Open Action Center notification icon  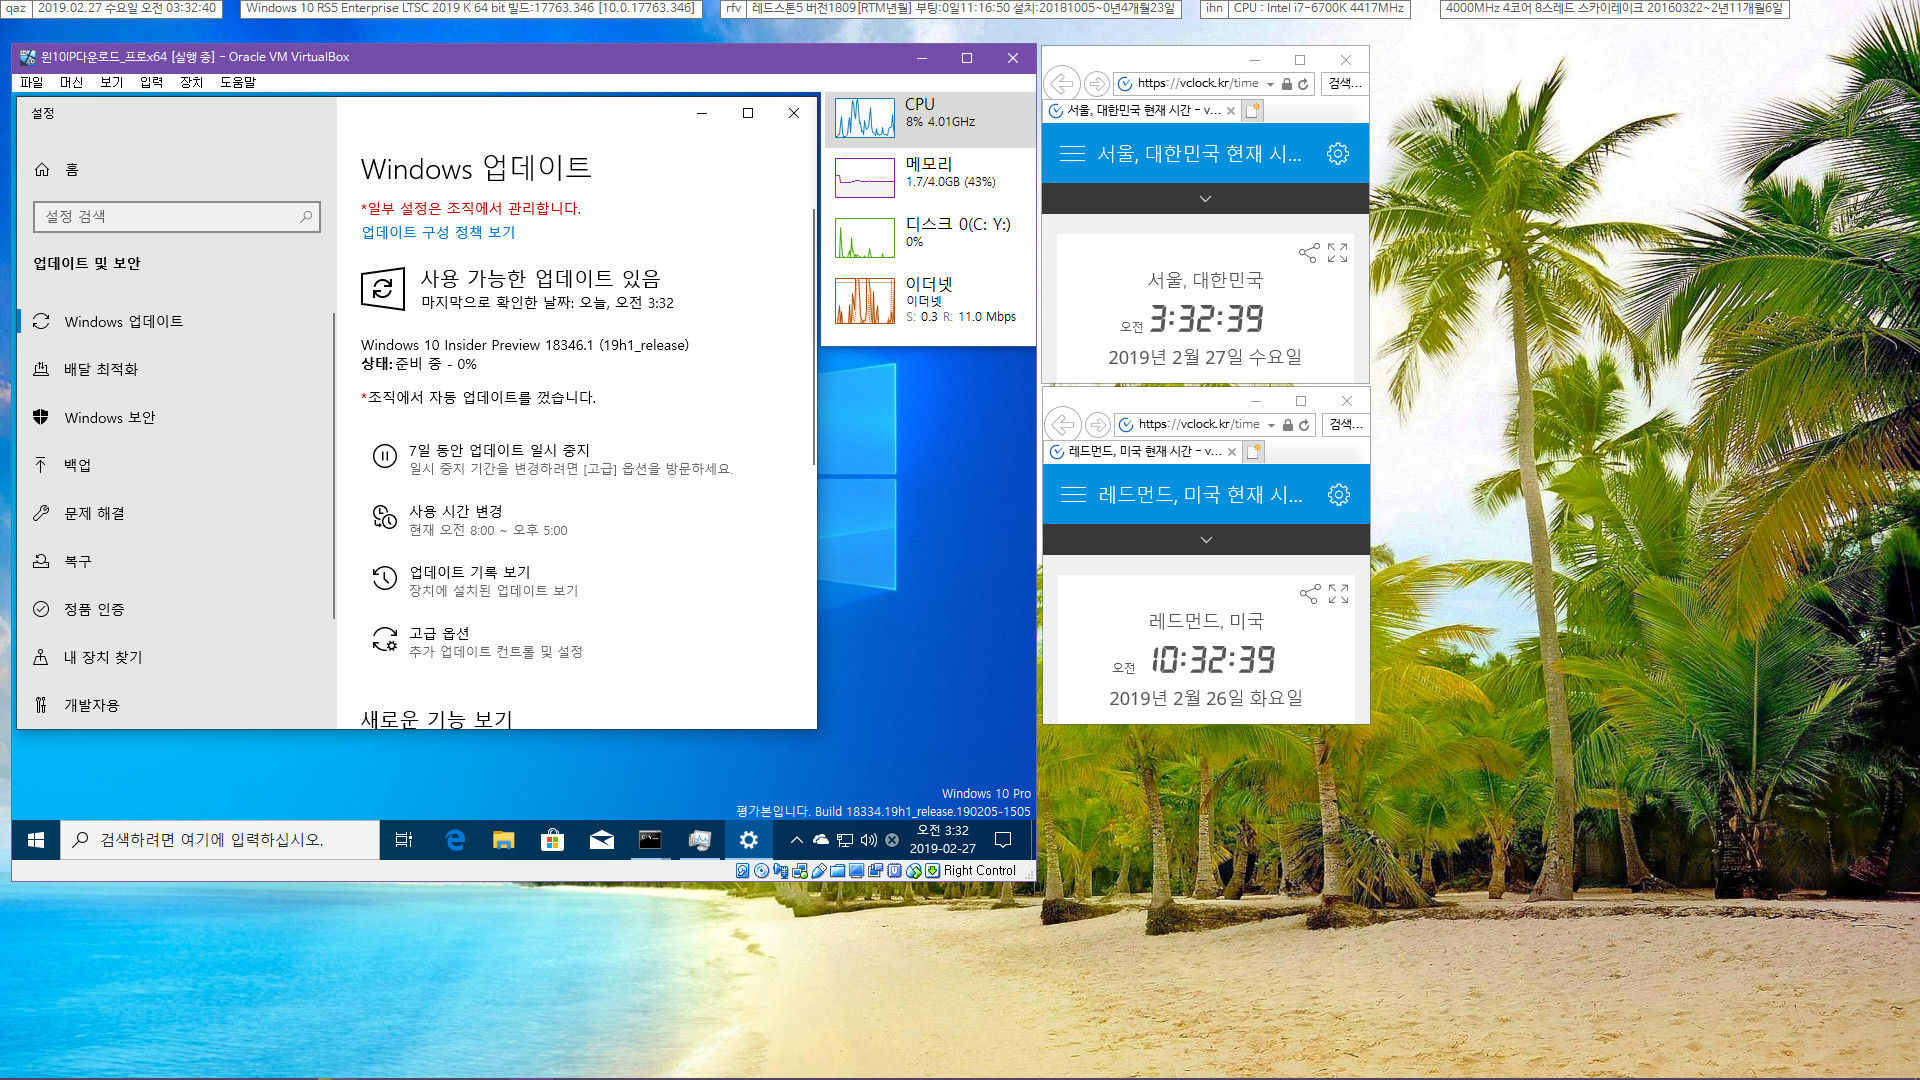[x=1003, y=840]
